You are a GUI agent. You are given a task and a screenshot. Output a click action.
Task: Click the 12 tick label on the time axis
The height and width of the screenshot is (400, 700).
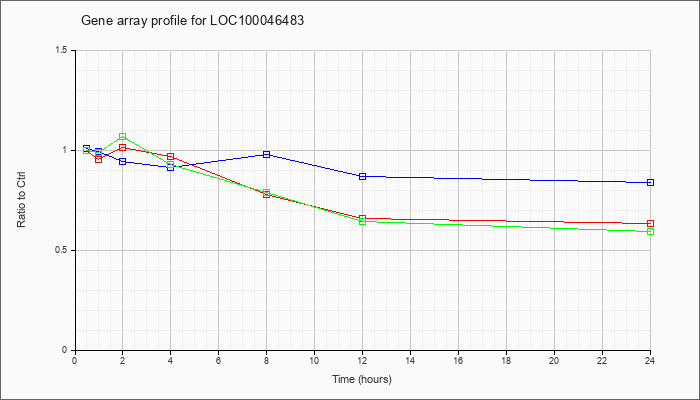[x=362, y=360]
